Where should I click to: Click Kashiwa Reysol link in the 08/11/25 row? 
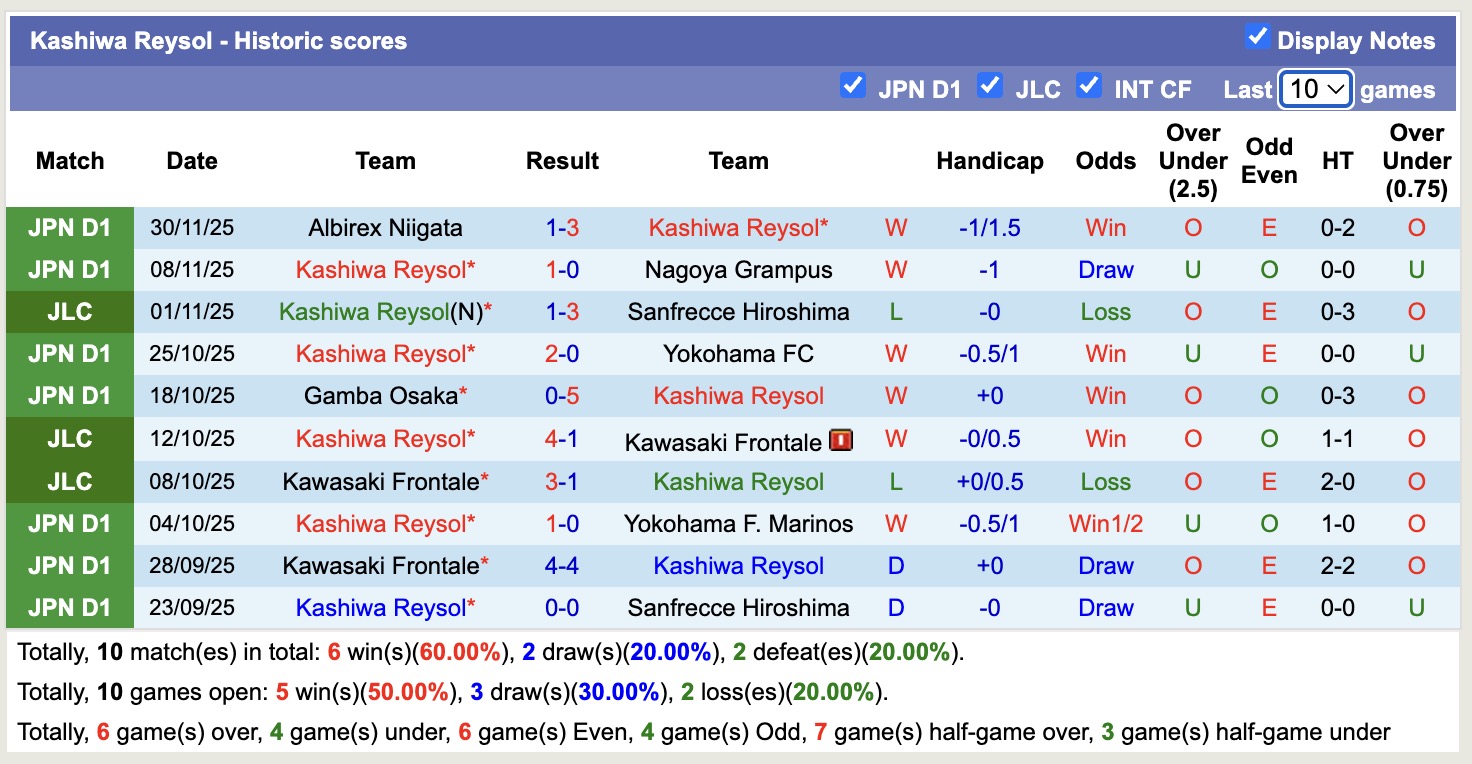(x=385, y=269)
